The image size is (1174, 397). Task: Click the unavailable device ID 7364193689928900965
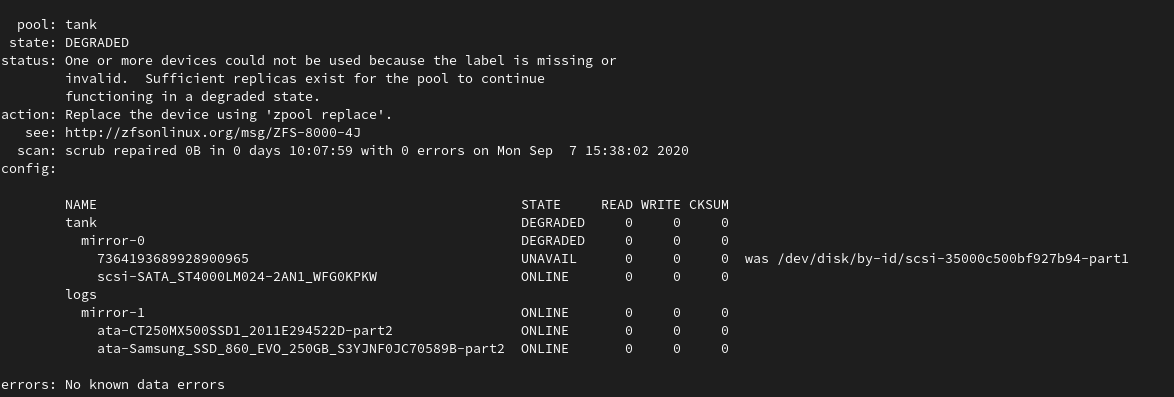point(173,258)
